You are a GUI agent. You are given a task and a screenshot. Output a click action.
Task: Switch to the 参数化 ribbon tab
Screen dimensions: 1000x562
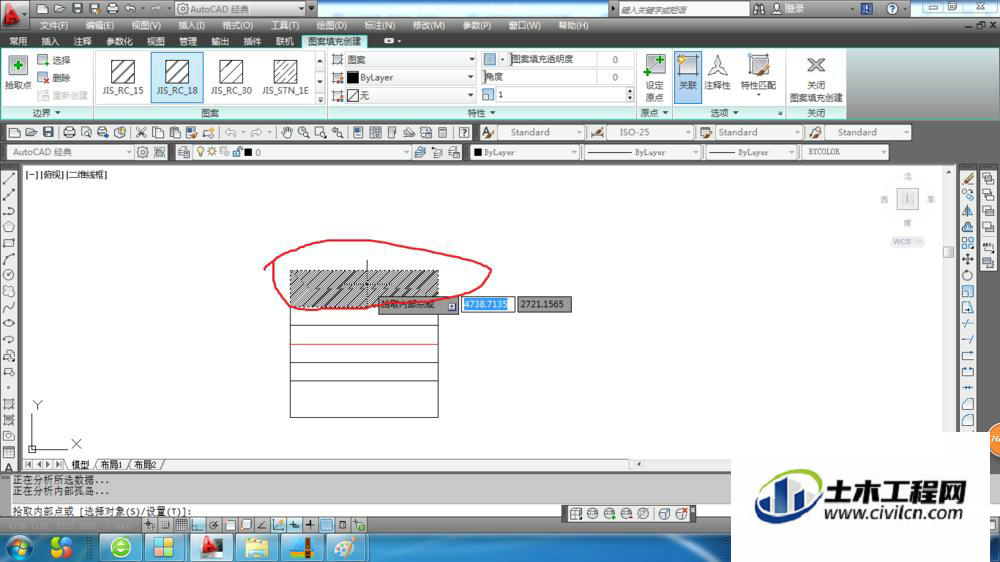pyautogui.click(x=119, y=41)
